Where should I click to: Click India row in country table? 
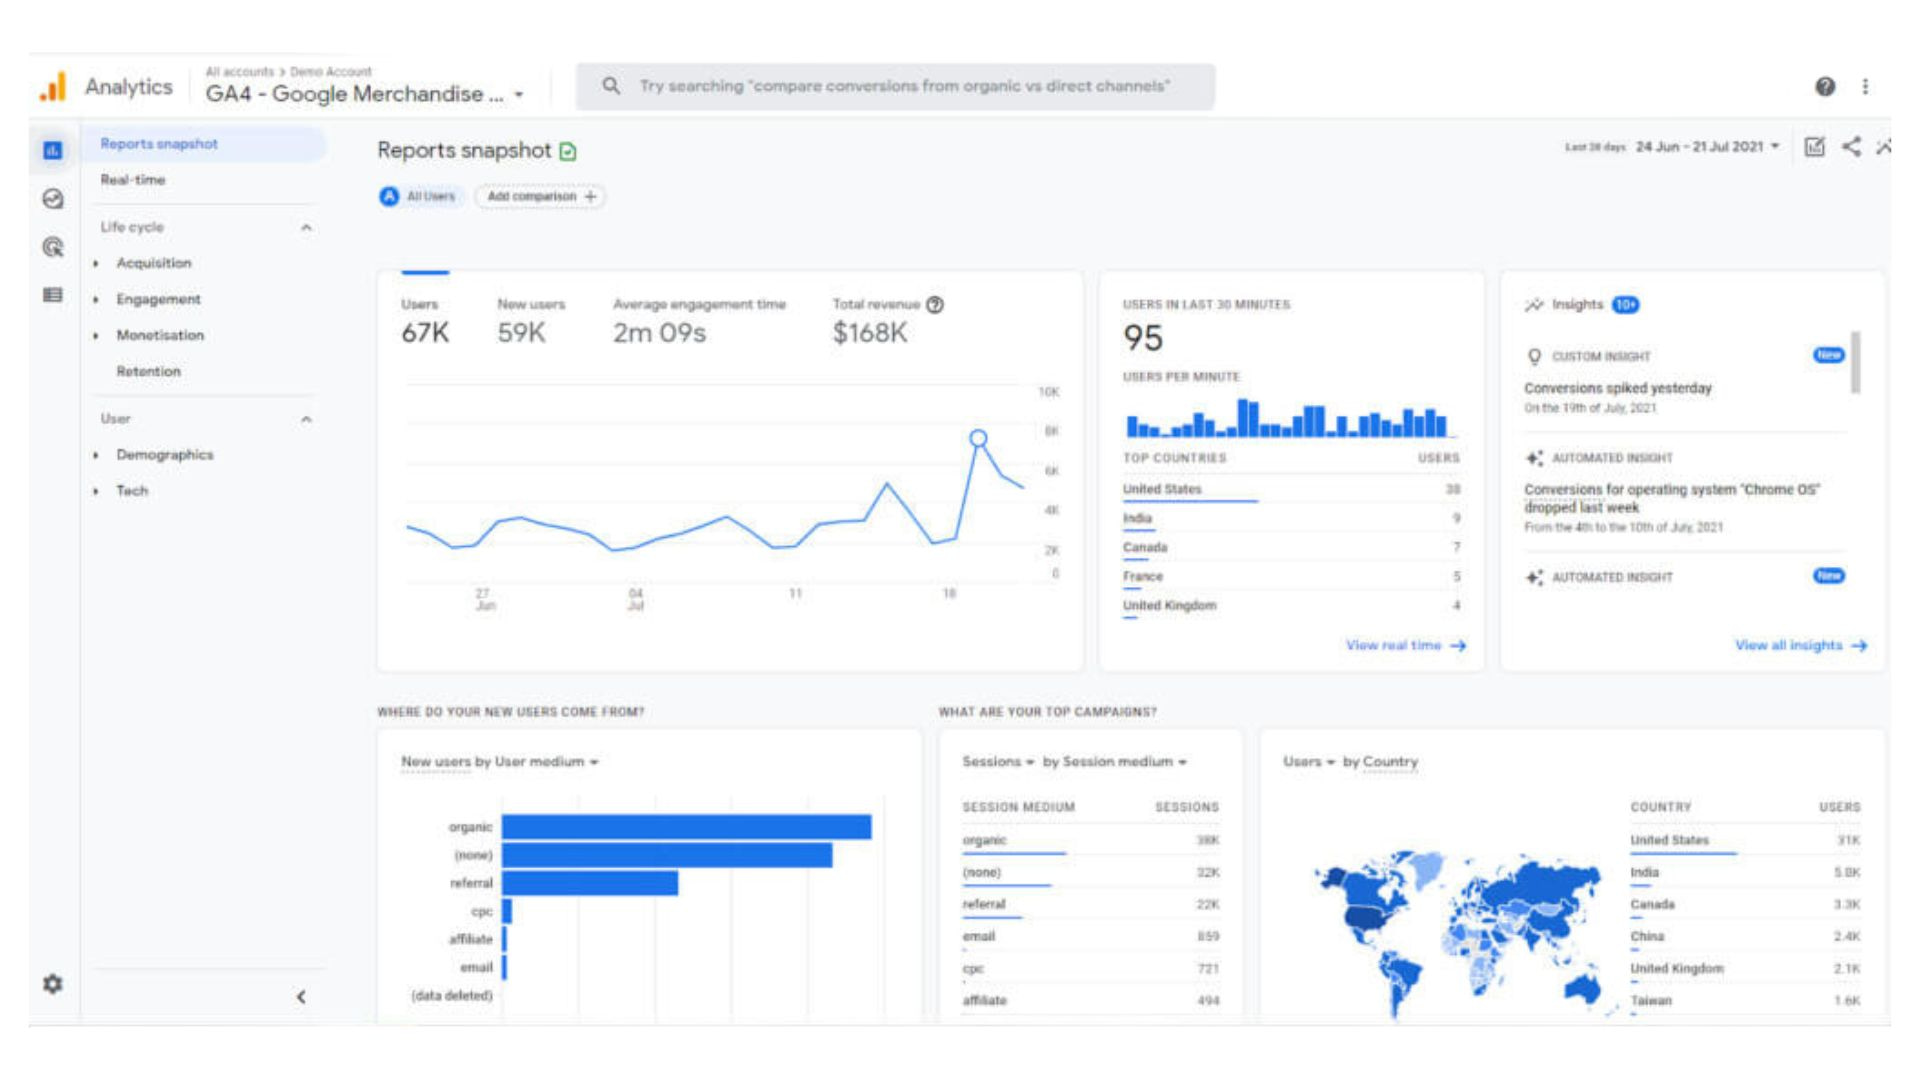[x=1745, y=873]
